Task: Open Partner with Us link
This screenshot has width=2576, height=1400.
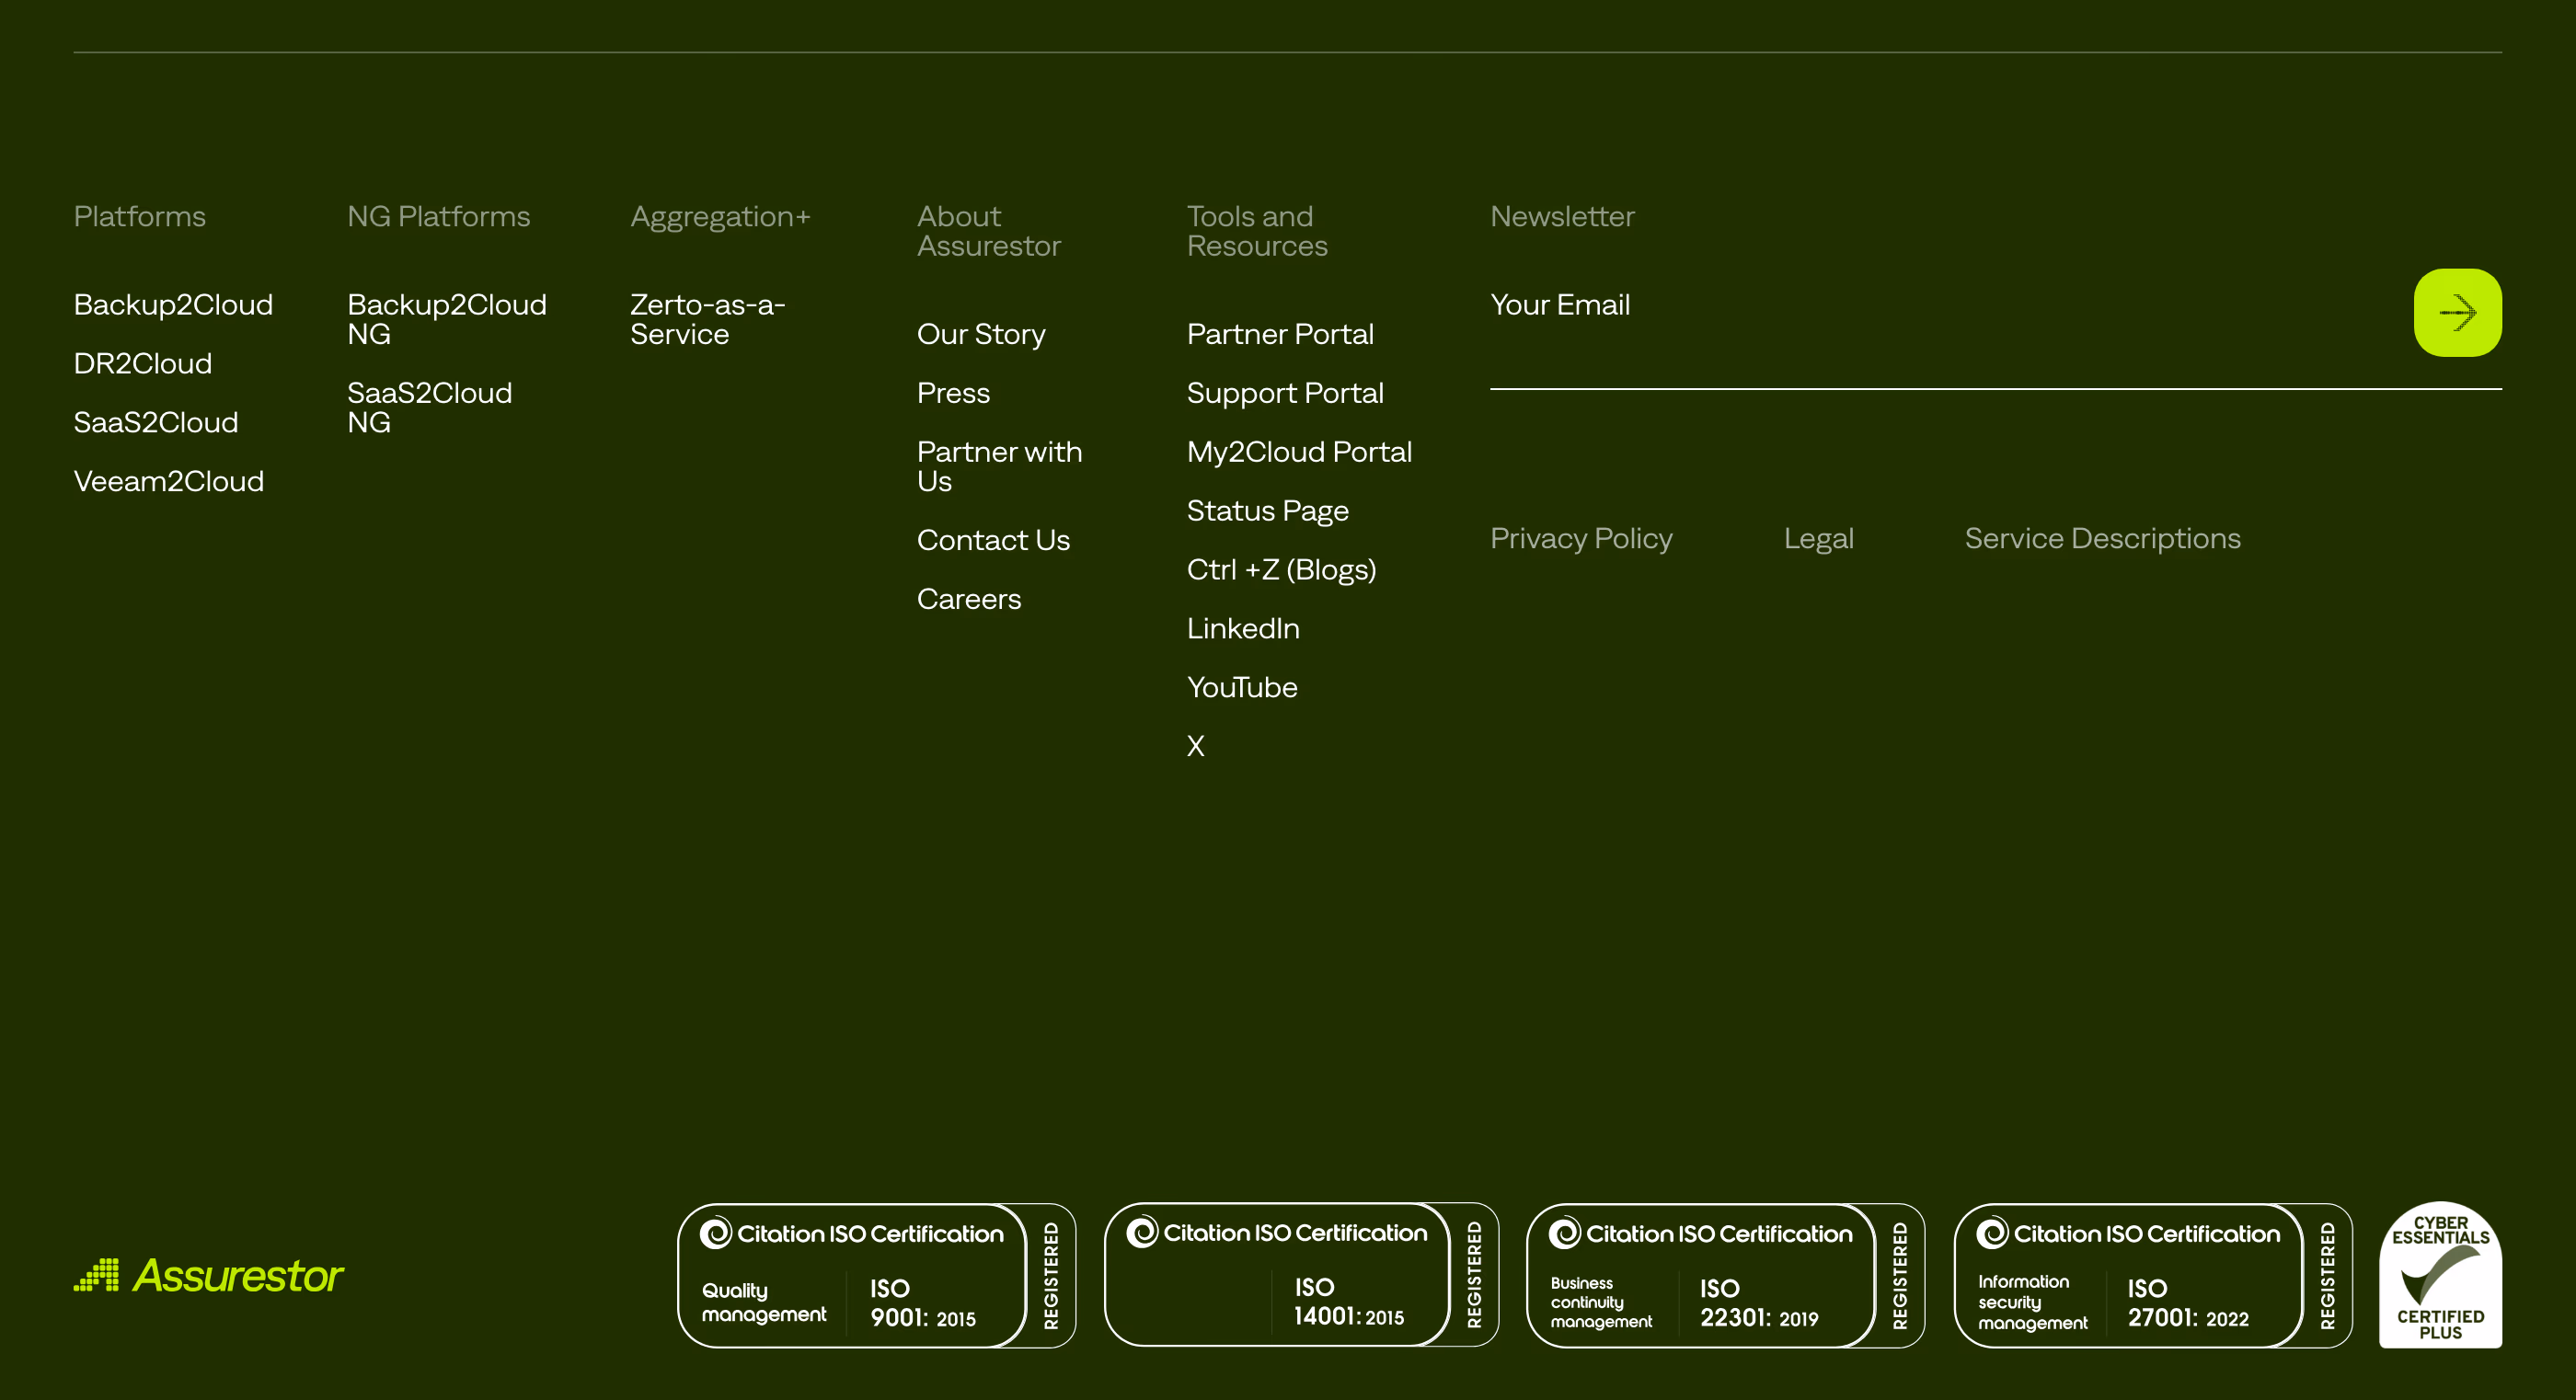Action: [x=1000, y=467]
